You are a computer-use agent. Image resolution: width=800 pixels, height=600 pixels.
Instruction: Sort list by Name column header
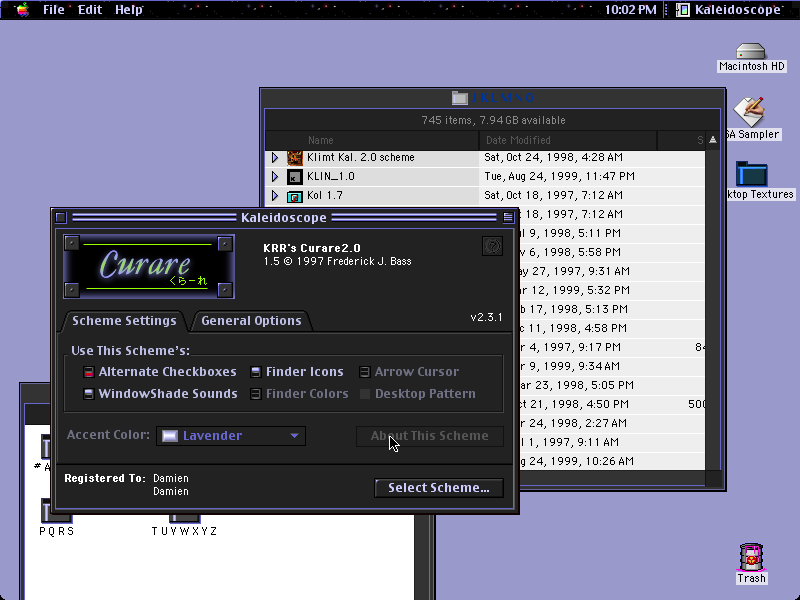click(x=372, y=140)
